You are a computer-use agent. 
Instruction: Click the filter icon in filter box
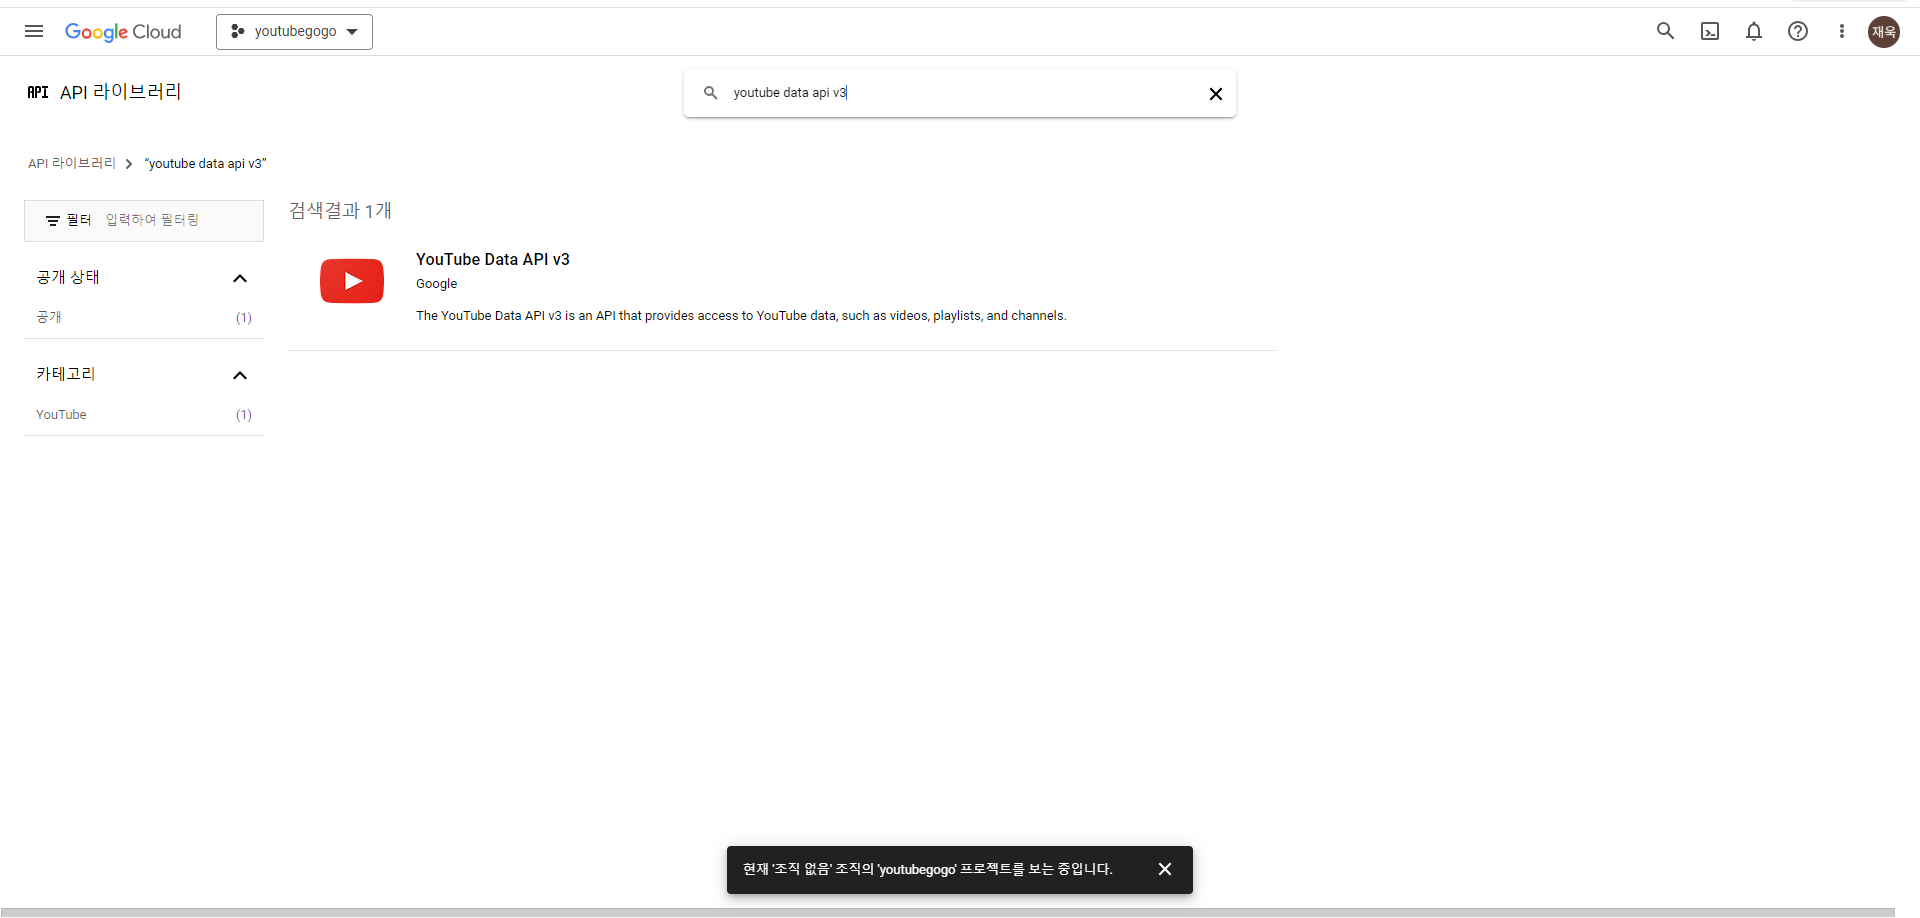53,220
